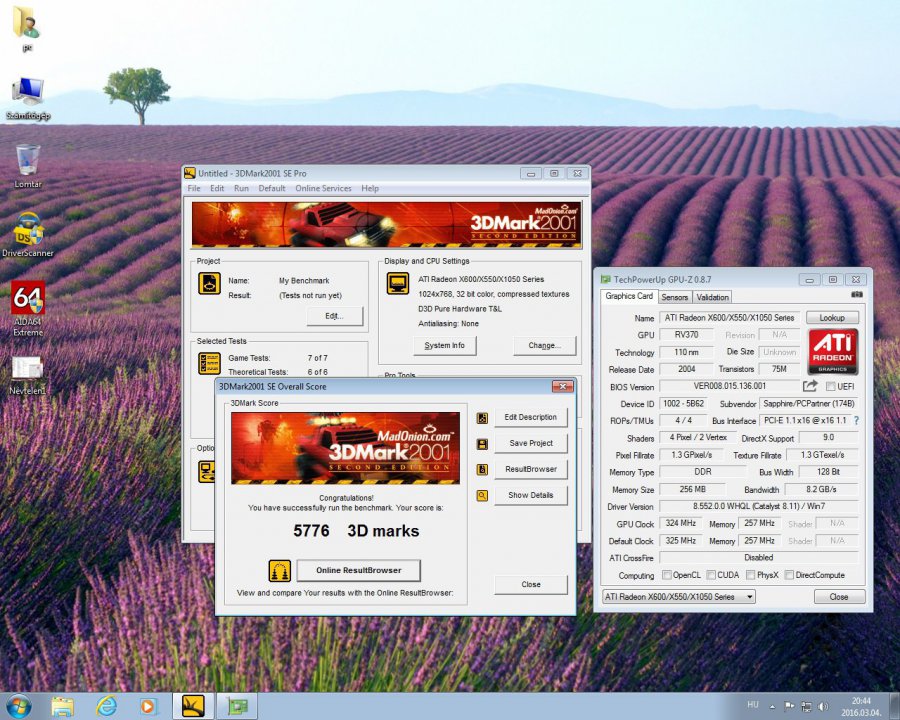Show hidden tray icons arrow
This screenshot has height=720, width=900.
pos(772,706)
